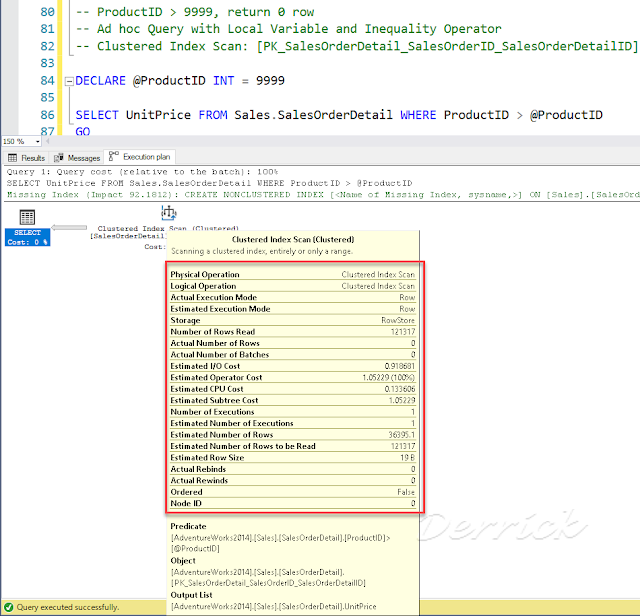
Task: Click the PK_SalesOrderDetail object name in tooltip
Action: pos(268,583)
